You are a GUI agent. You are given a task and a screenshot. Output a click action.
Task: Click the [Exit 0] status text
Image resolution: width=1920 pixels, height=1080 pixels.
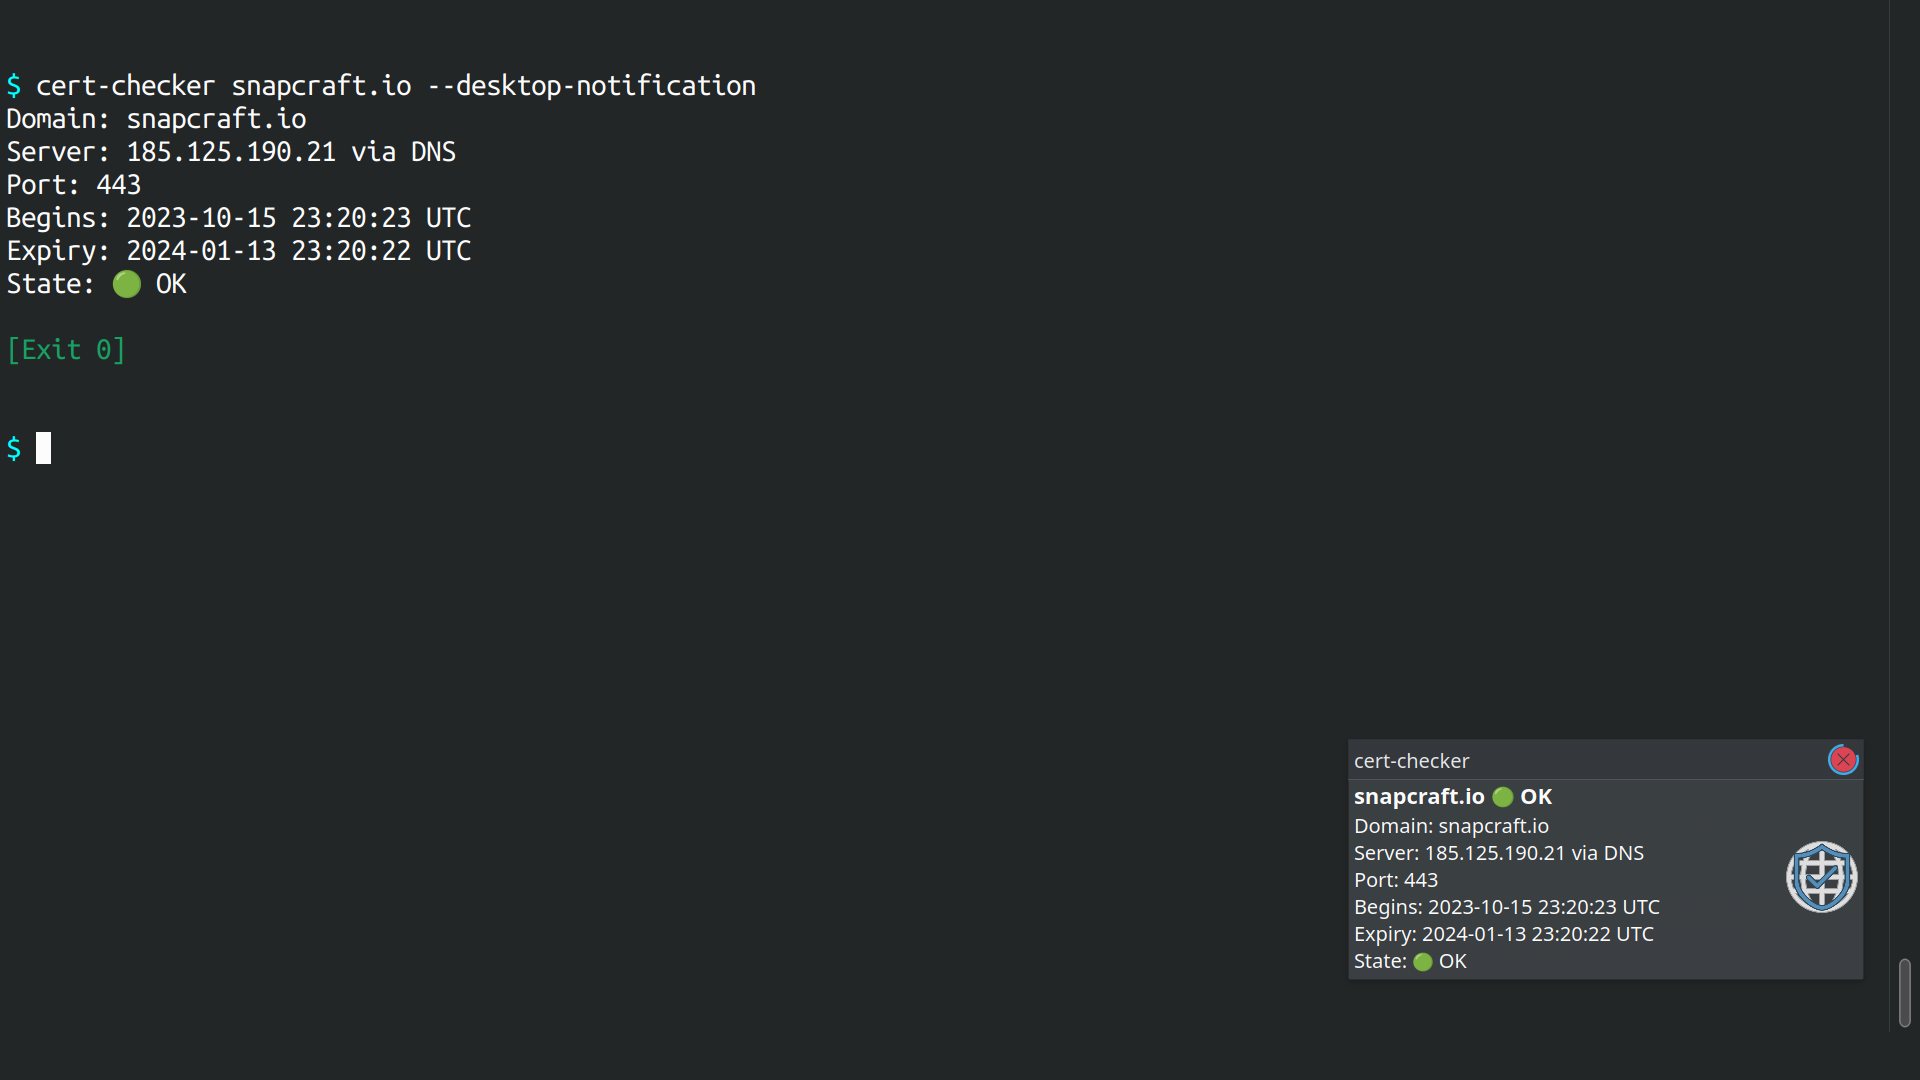coord(66,350)
